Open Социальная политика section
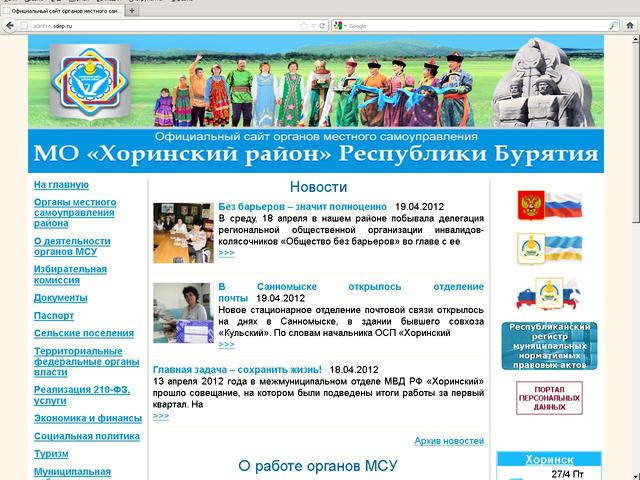The image size is (640, 480). point(87,436)
